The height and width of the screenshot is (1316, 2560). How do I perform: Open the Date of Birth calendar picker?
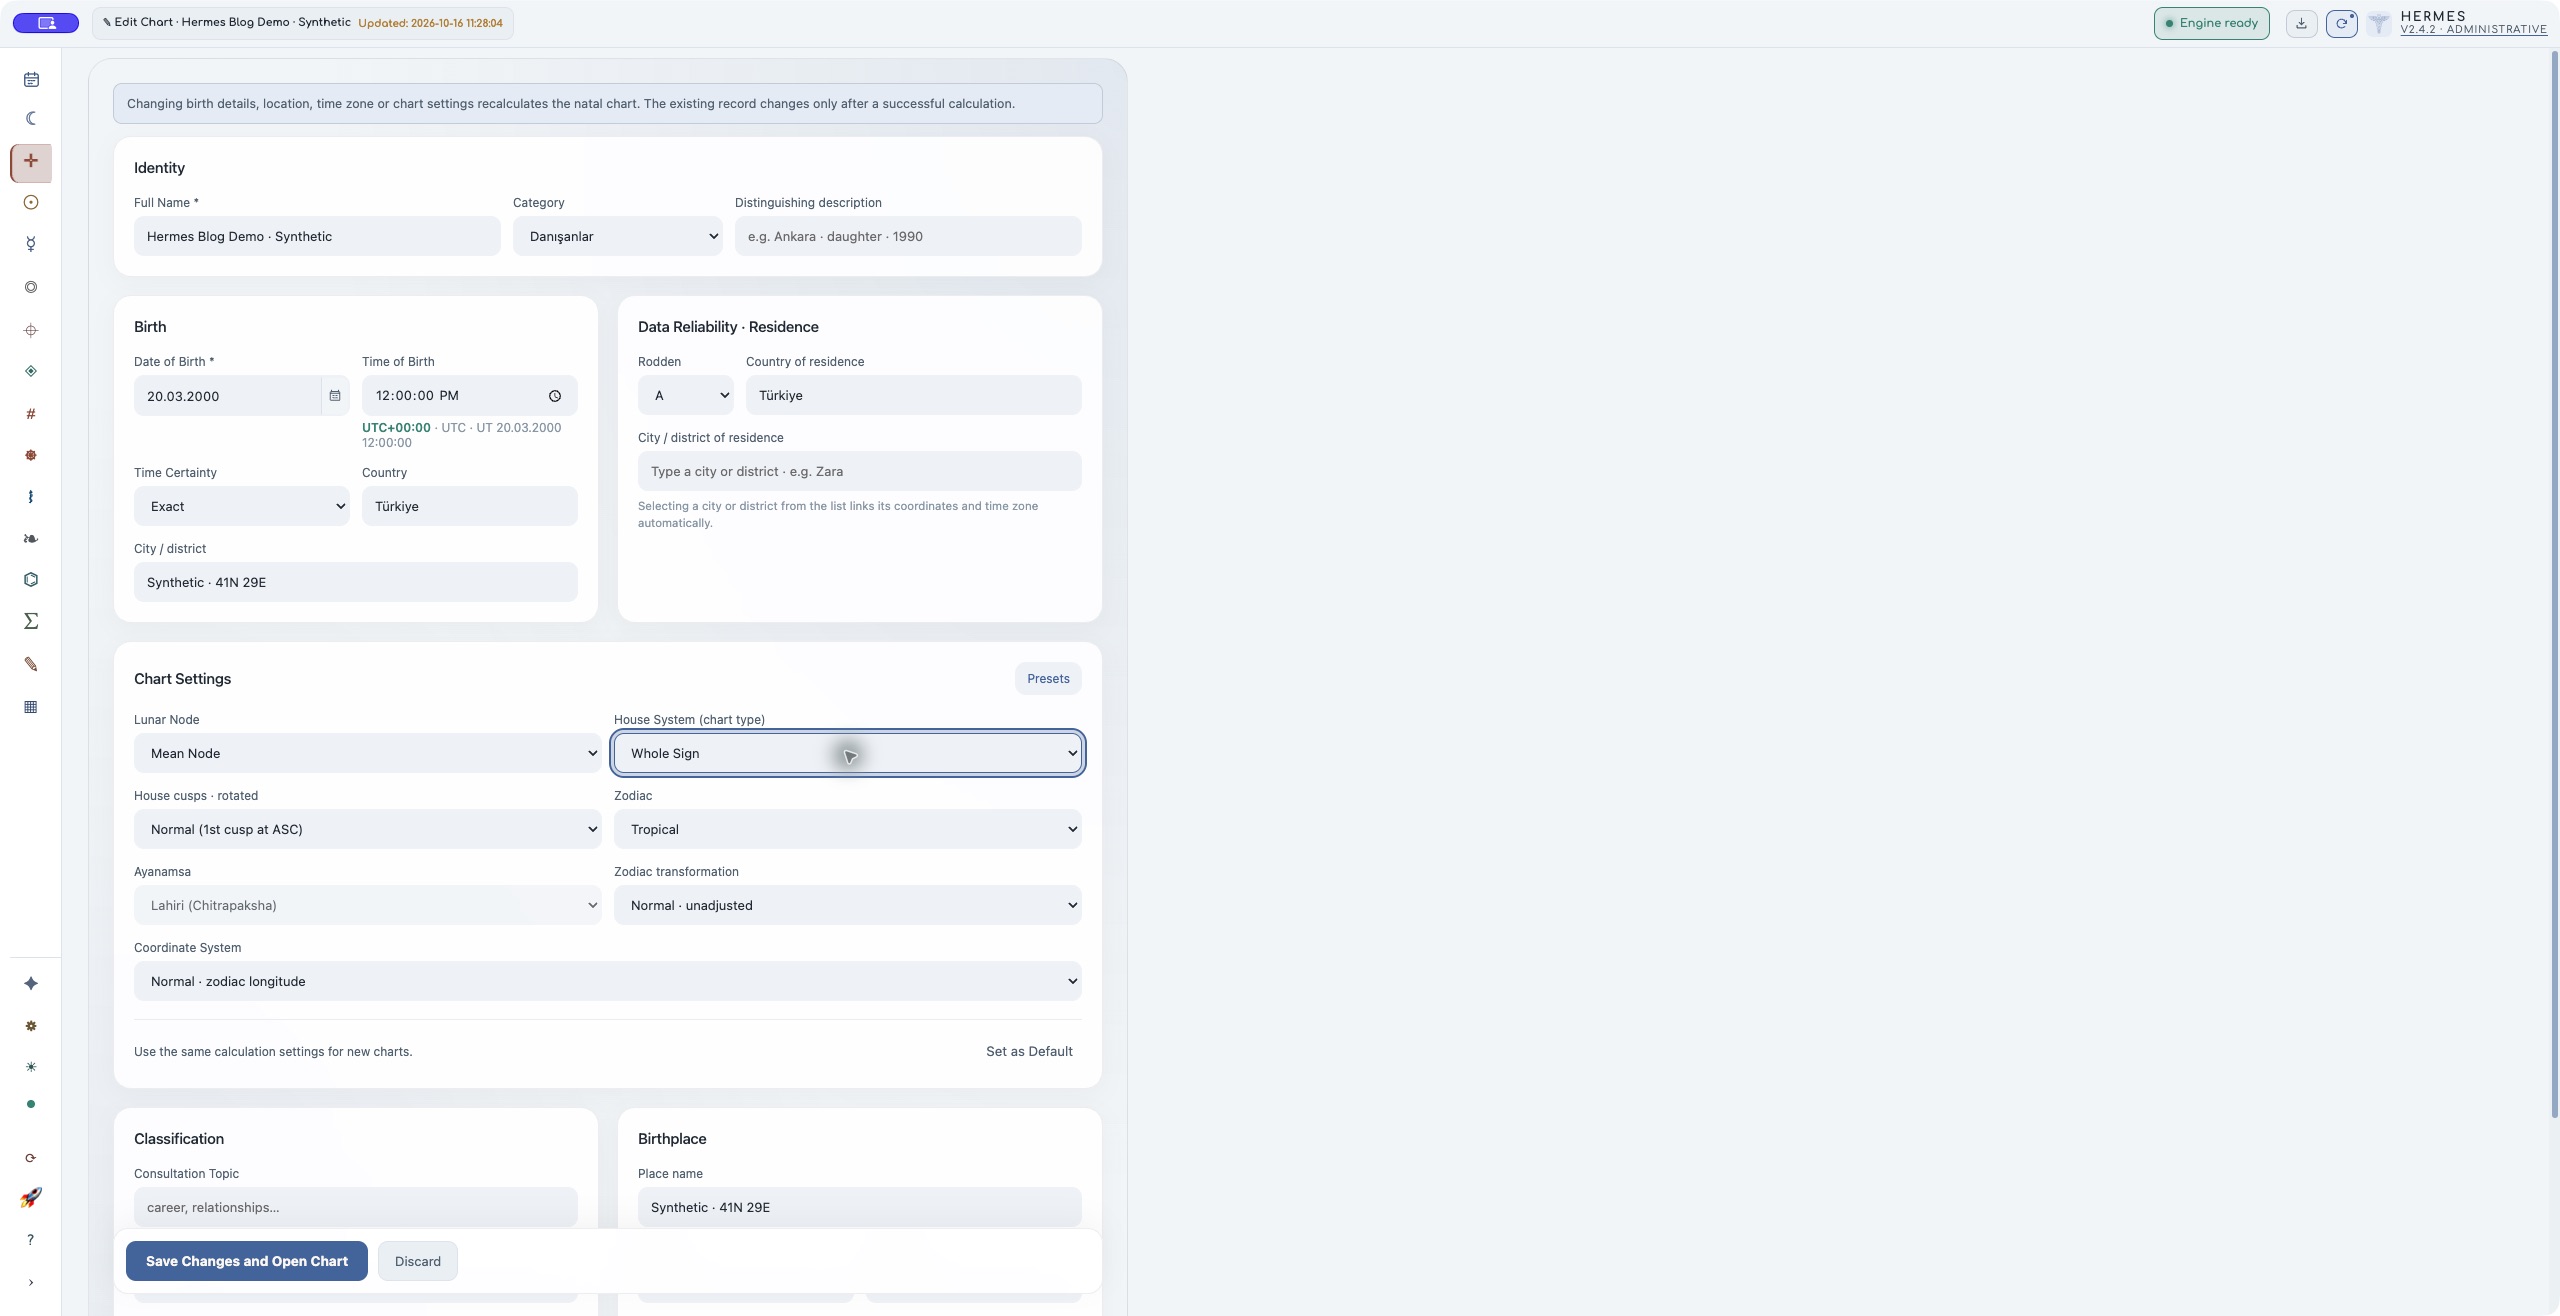[x=335, y=396]
